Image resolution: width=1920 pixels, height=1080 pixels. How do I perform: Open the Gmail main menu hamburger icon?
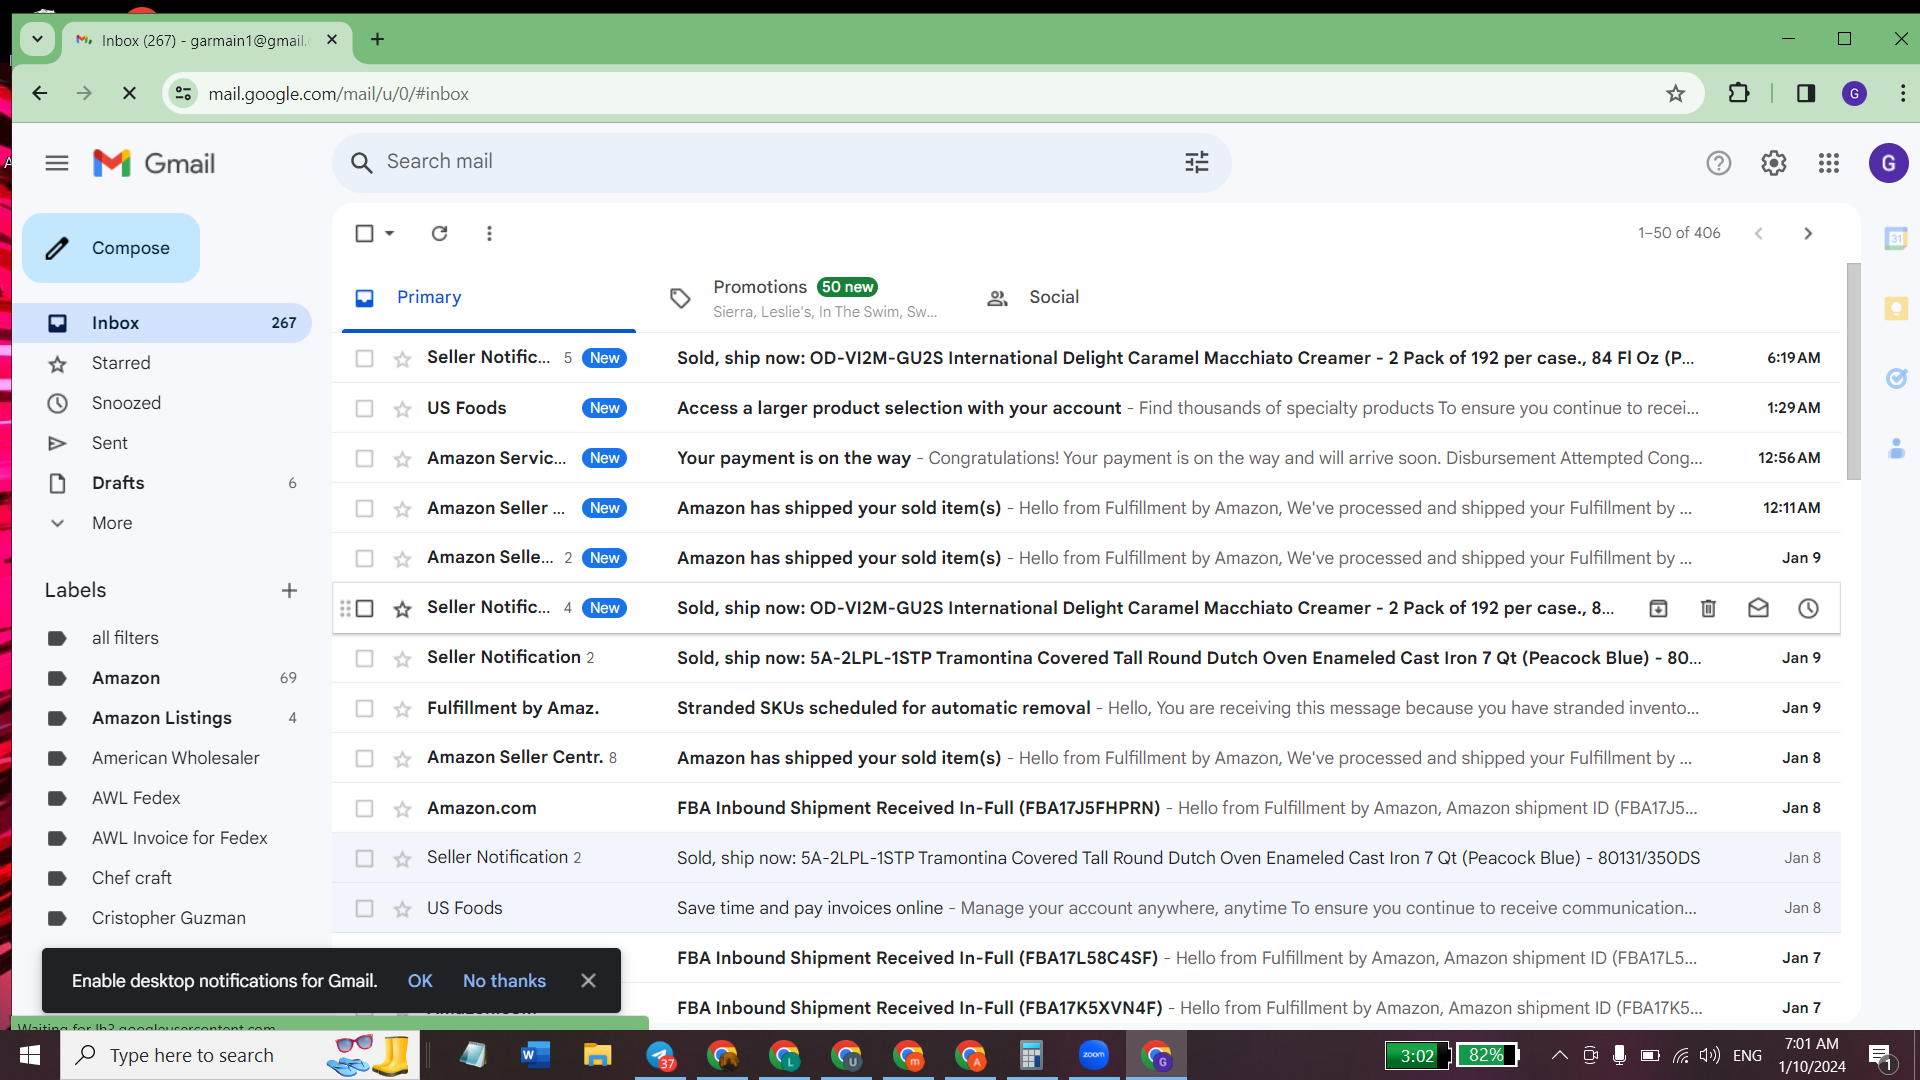[57, 163]
